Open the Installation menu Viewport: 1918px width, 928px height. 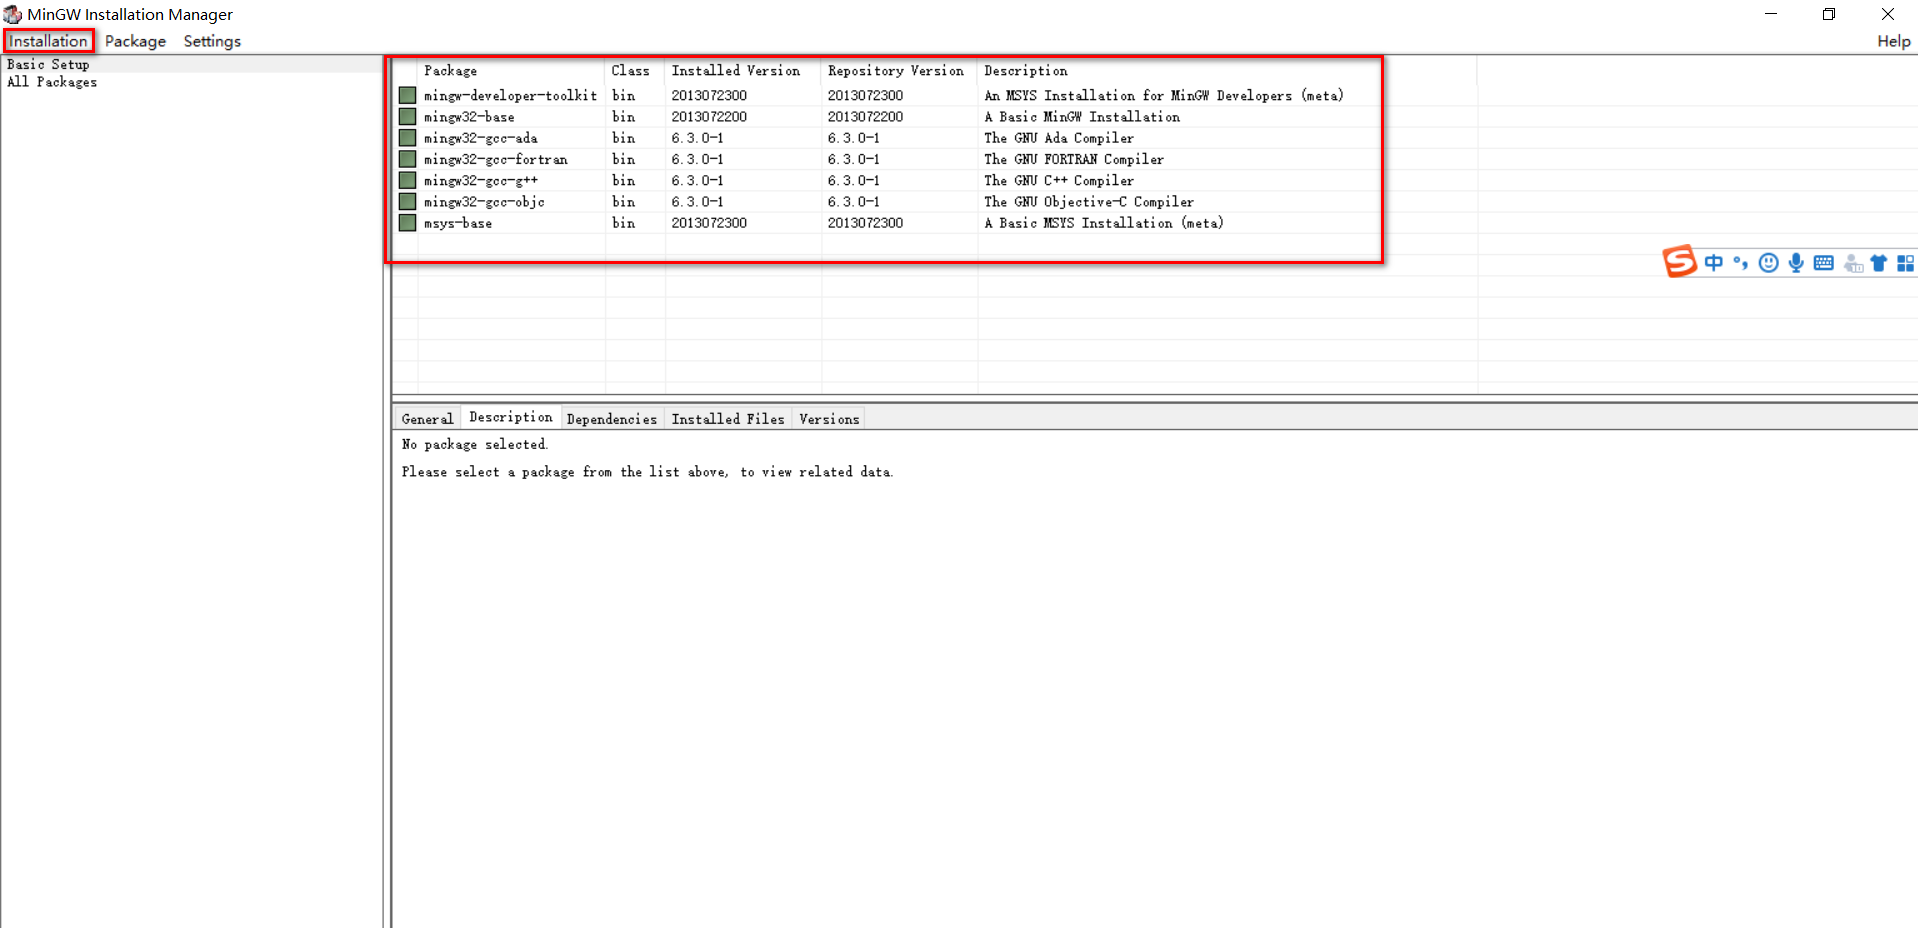pyautogui.click(x=48, y=41)
